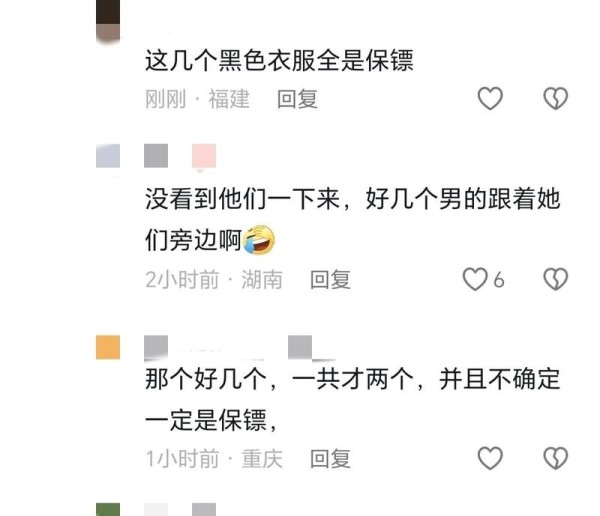Select the comment text 这几个黑色衣服全是保镖
Image resolution: width=600 pixels, height=516 pixels.
point(279,60)
